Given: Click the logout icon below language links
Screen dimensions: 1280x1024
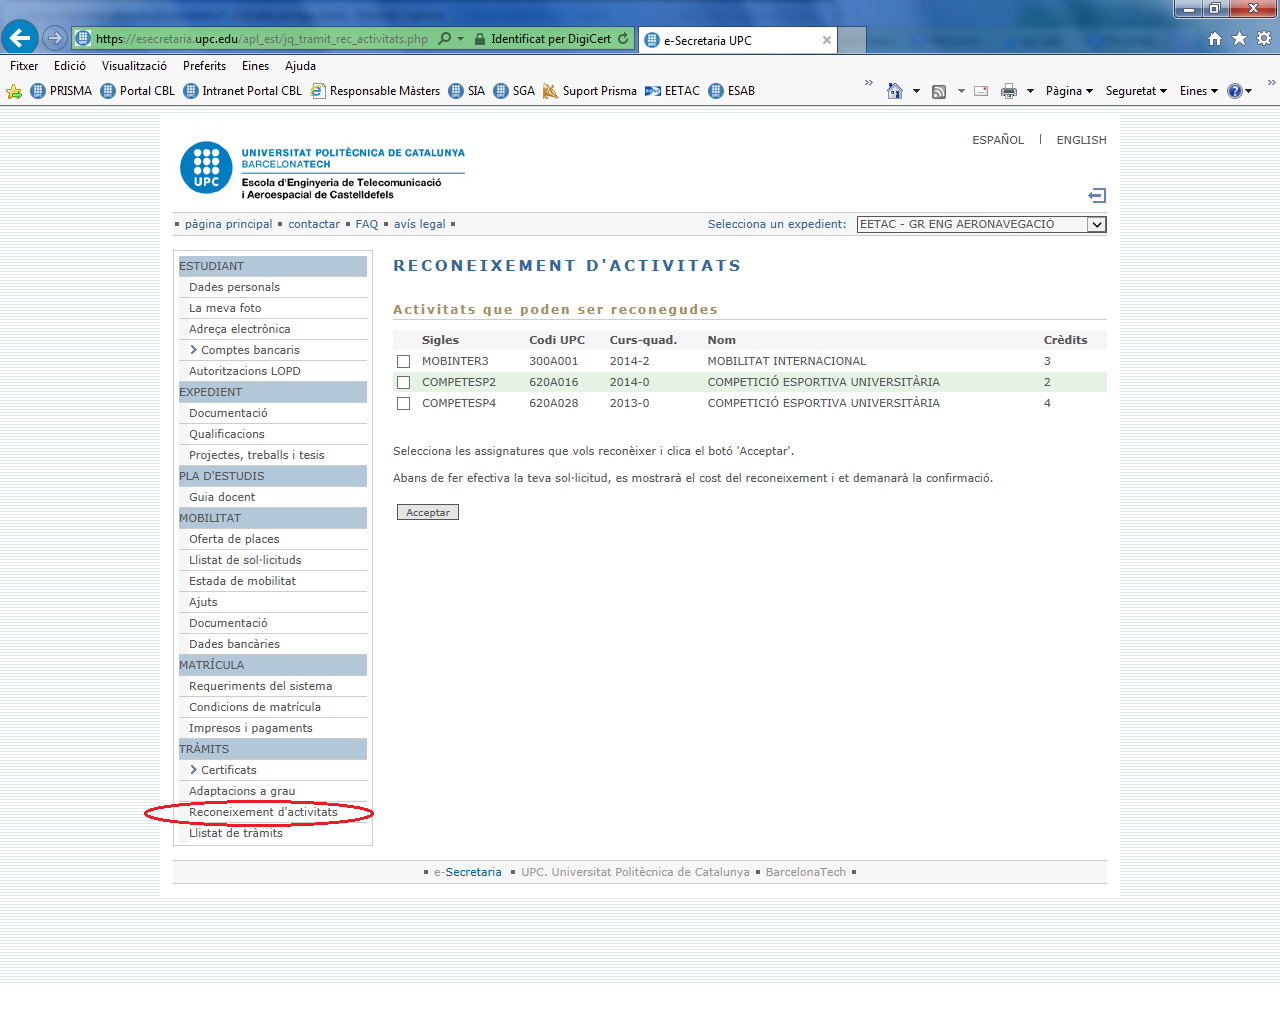Looking at the screenshot, I should tap(1097, 196).
